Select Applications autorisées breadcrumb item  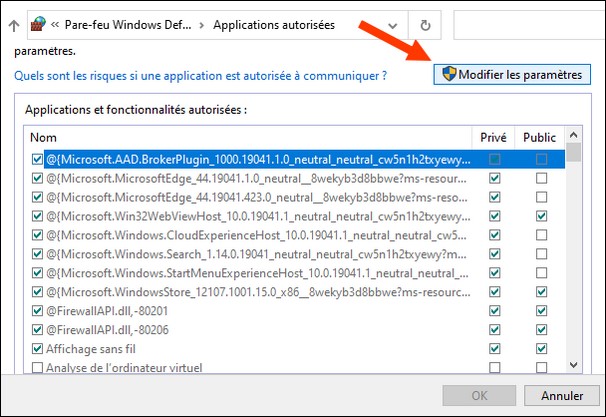[x=274, y=25]
